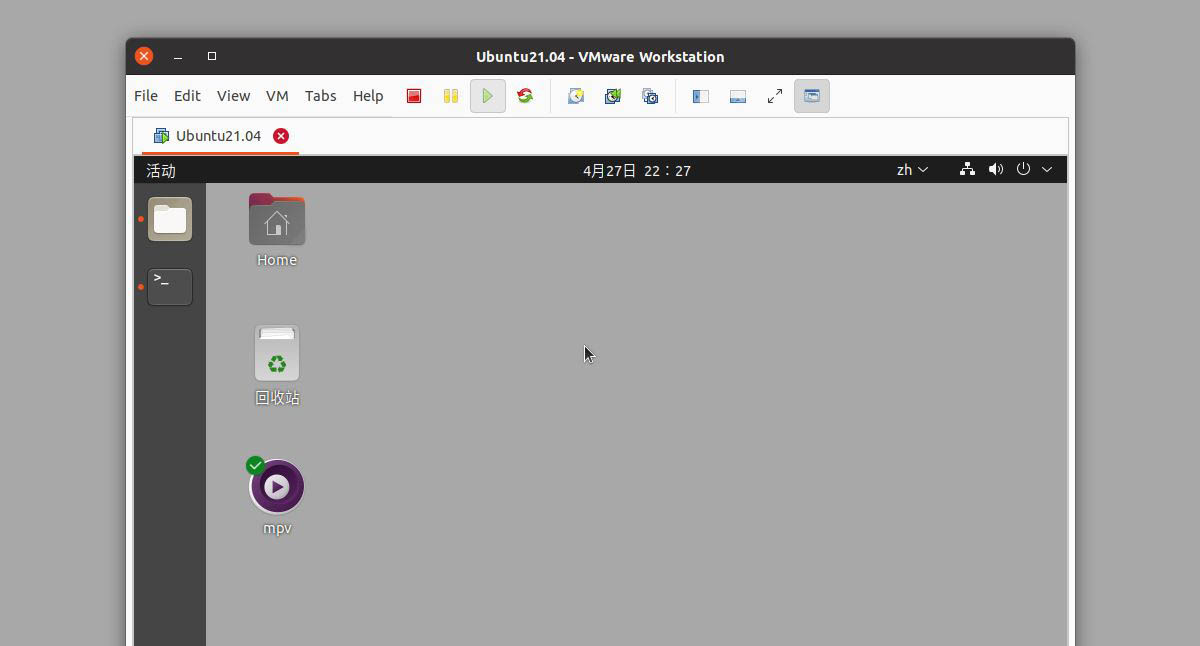Take a snapshot of the virtual machine

[576, 96]
